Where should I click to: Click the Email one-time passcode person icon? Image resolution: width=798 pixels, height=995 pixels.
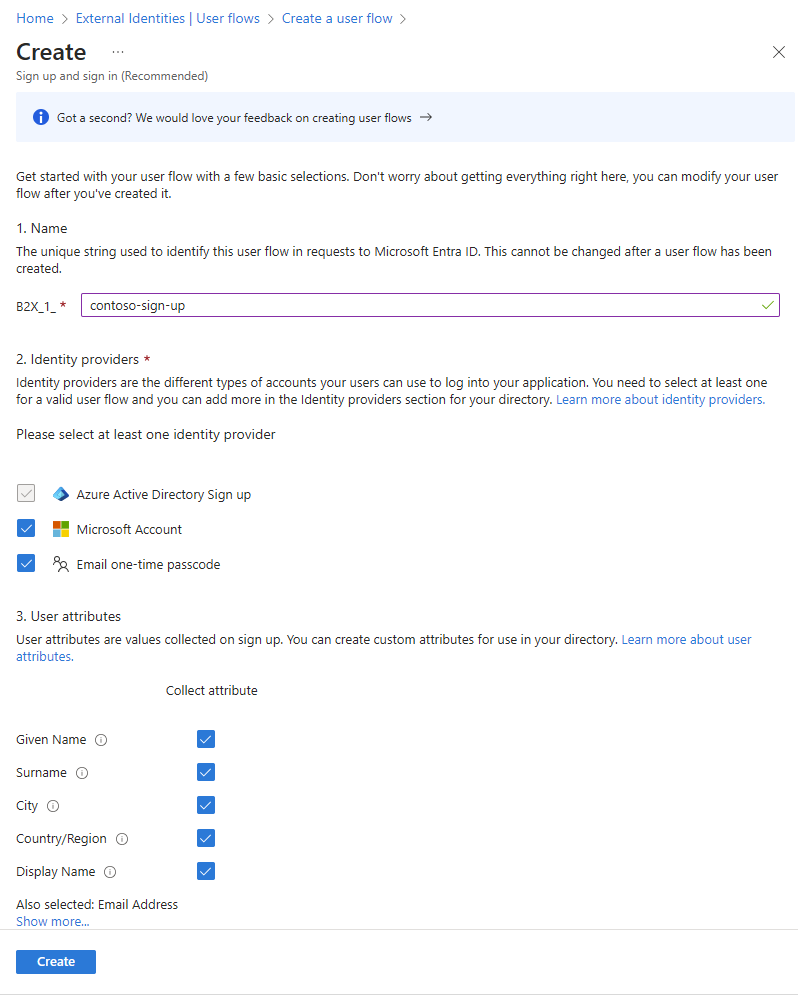click(61, 563)
